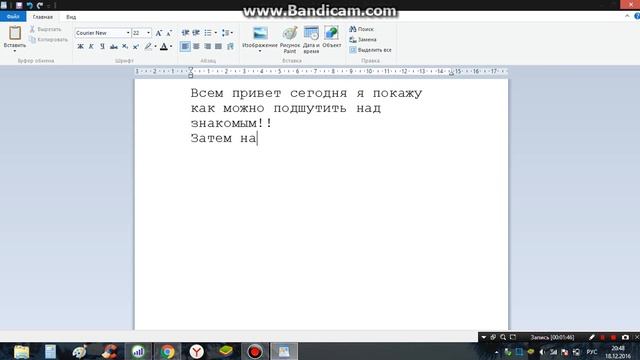Click the Bandicam camera screenshot icon
The width and height of the screenshot is (640, 360).
click(625, 337)
